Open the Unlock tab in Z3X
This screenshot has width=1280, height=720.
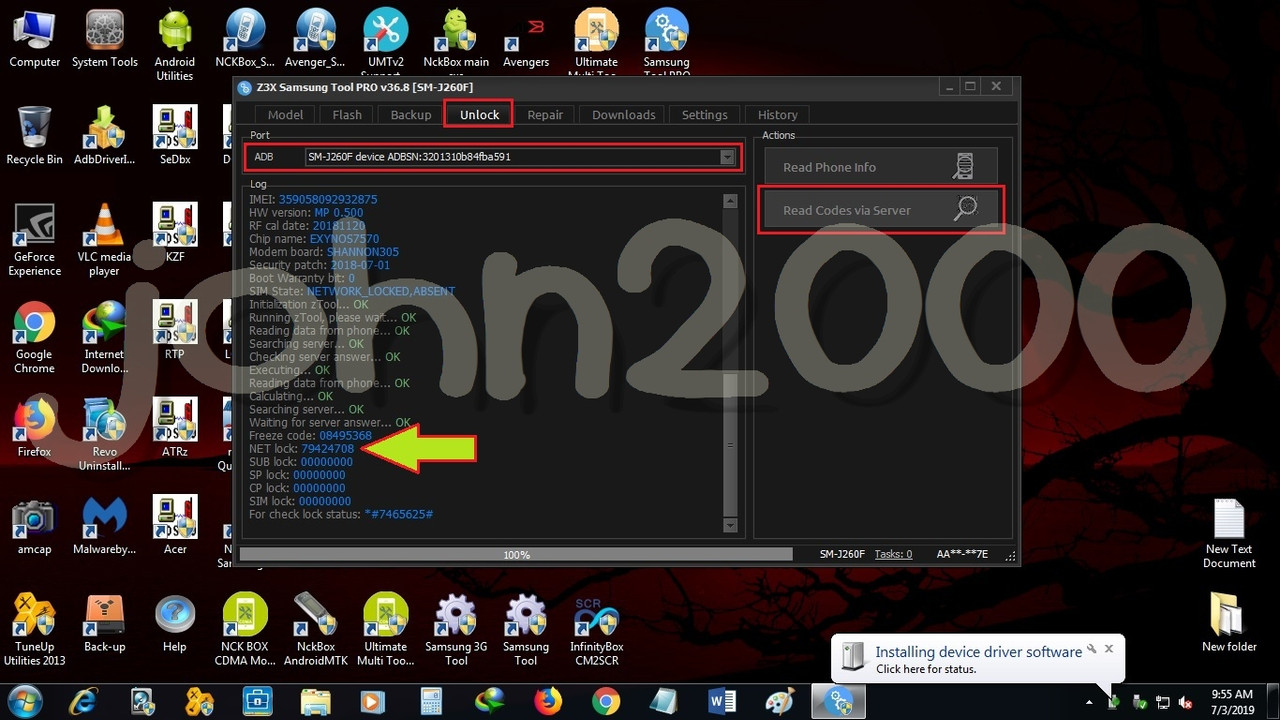pos(479,114)
